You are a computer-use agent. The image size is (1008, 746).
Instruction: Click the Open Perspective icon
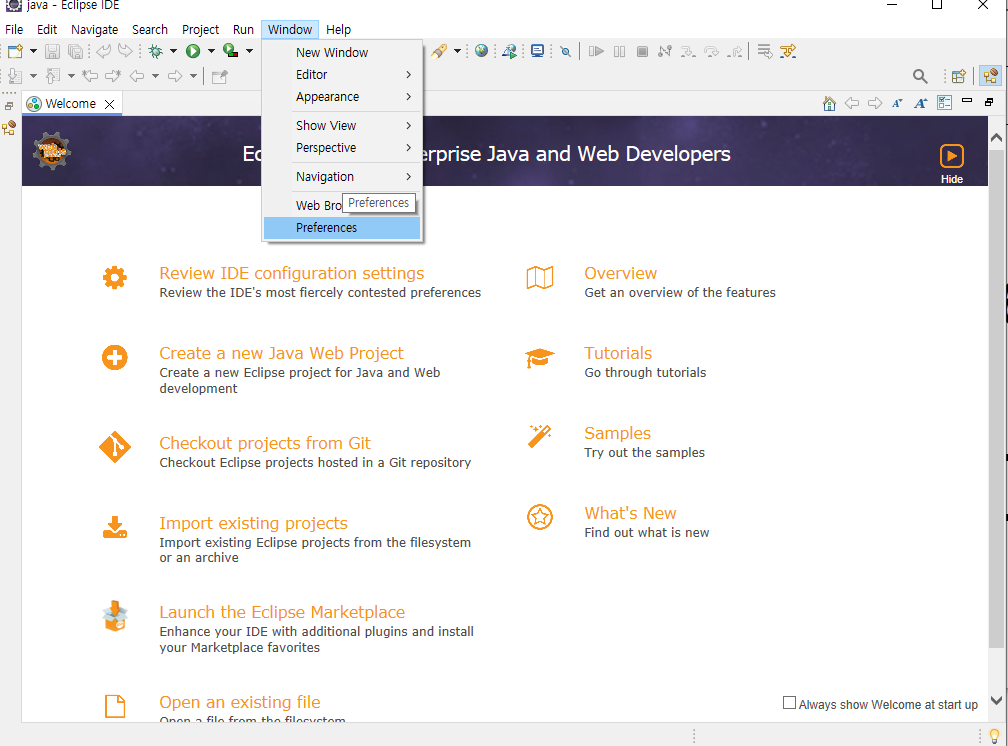pos(958,77)
